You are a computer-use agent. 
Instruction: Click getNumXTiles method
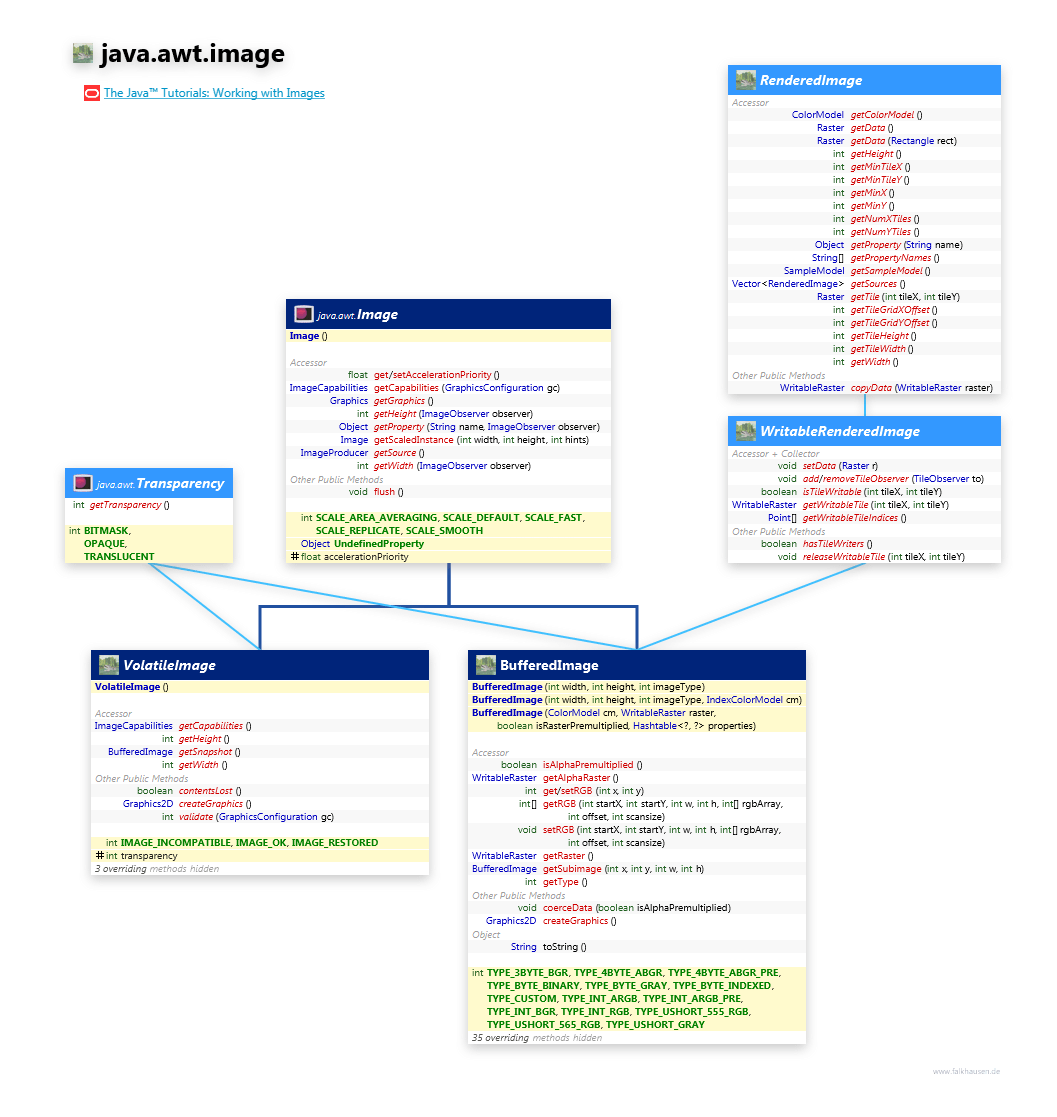[880, 219]
